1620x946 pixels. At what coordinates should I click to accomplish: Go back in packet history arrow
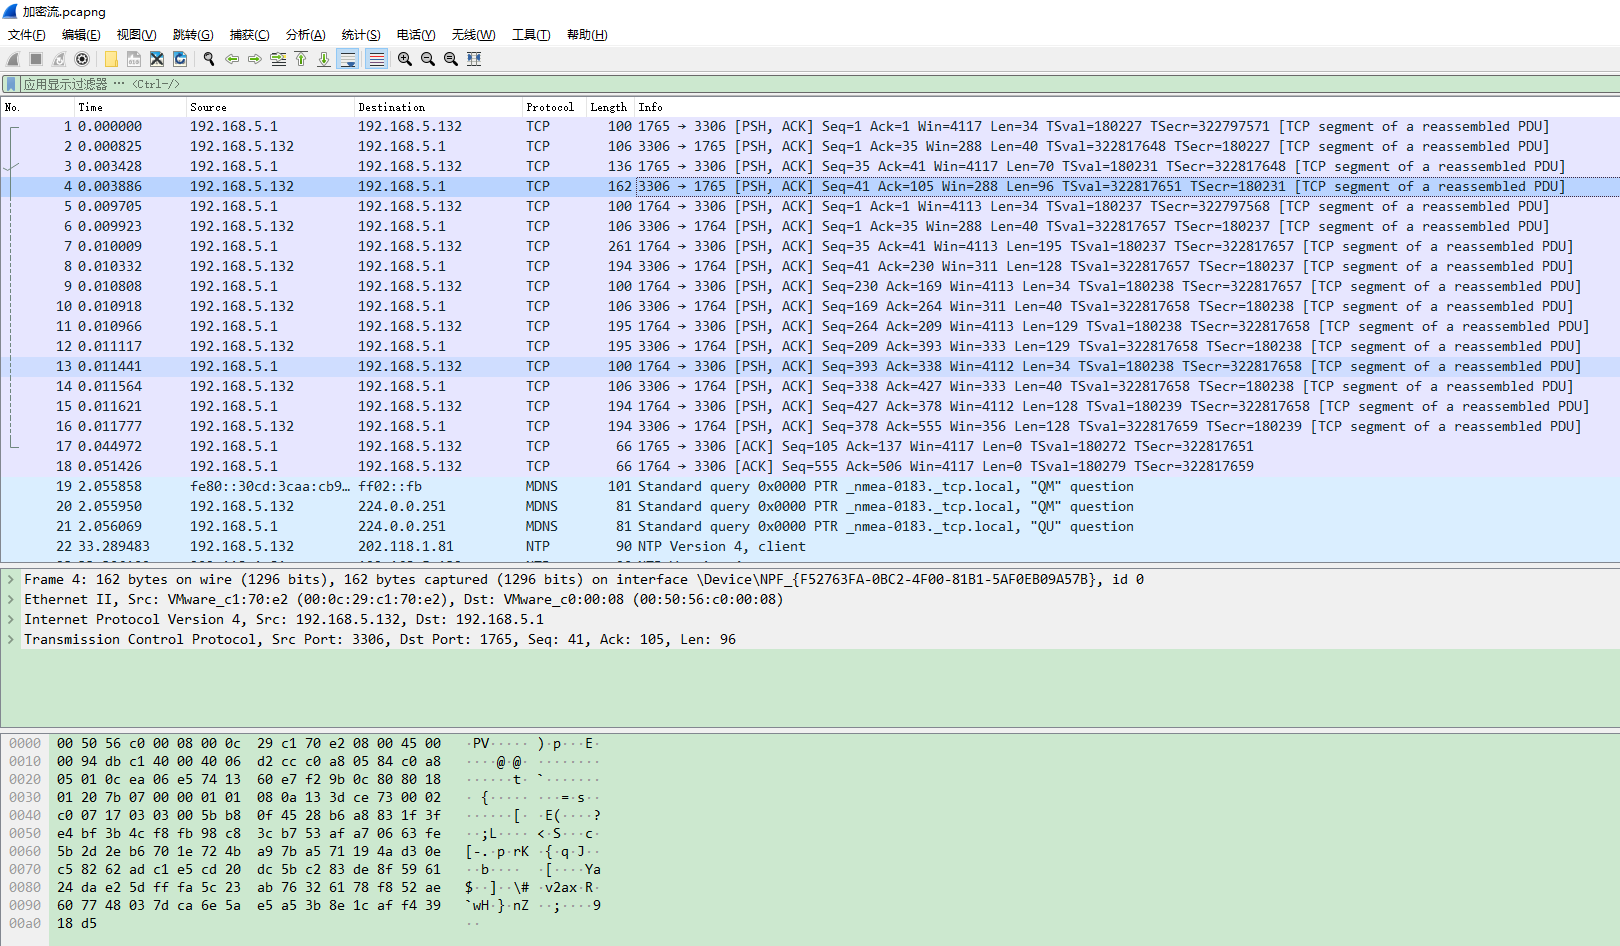[232, 59]
